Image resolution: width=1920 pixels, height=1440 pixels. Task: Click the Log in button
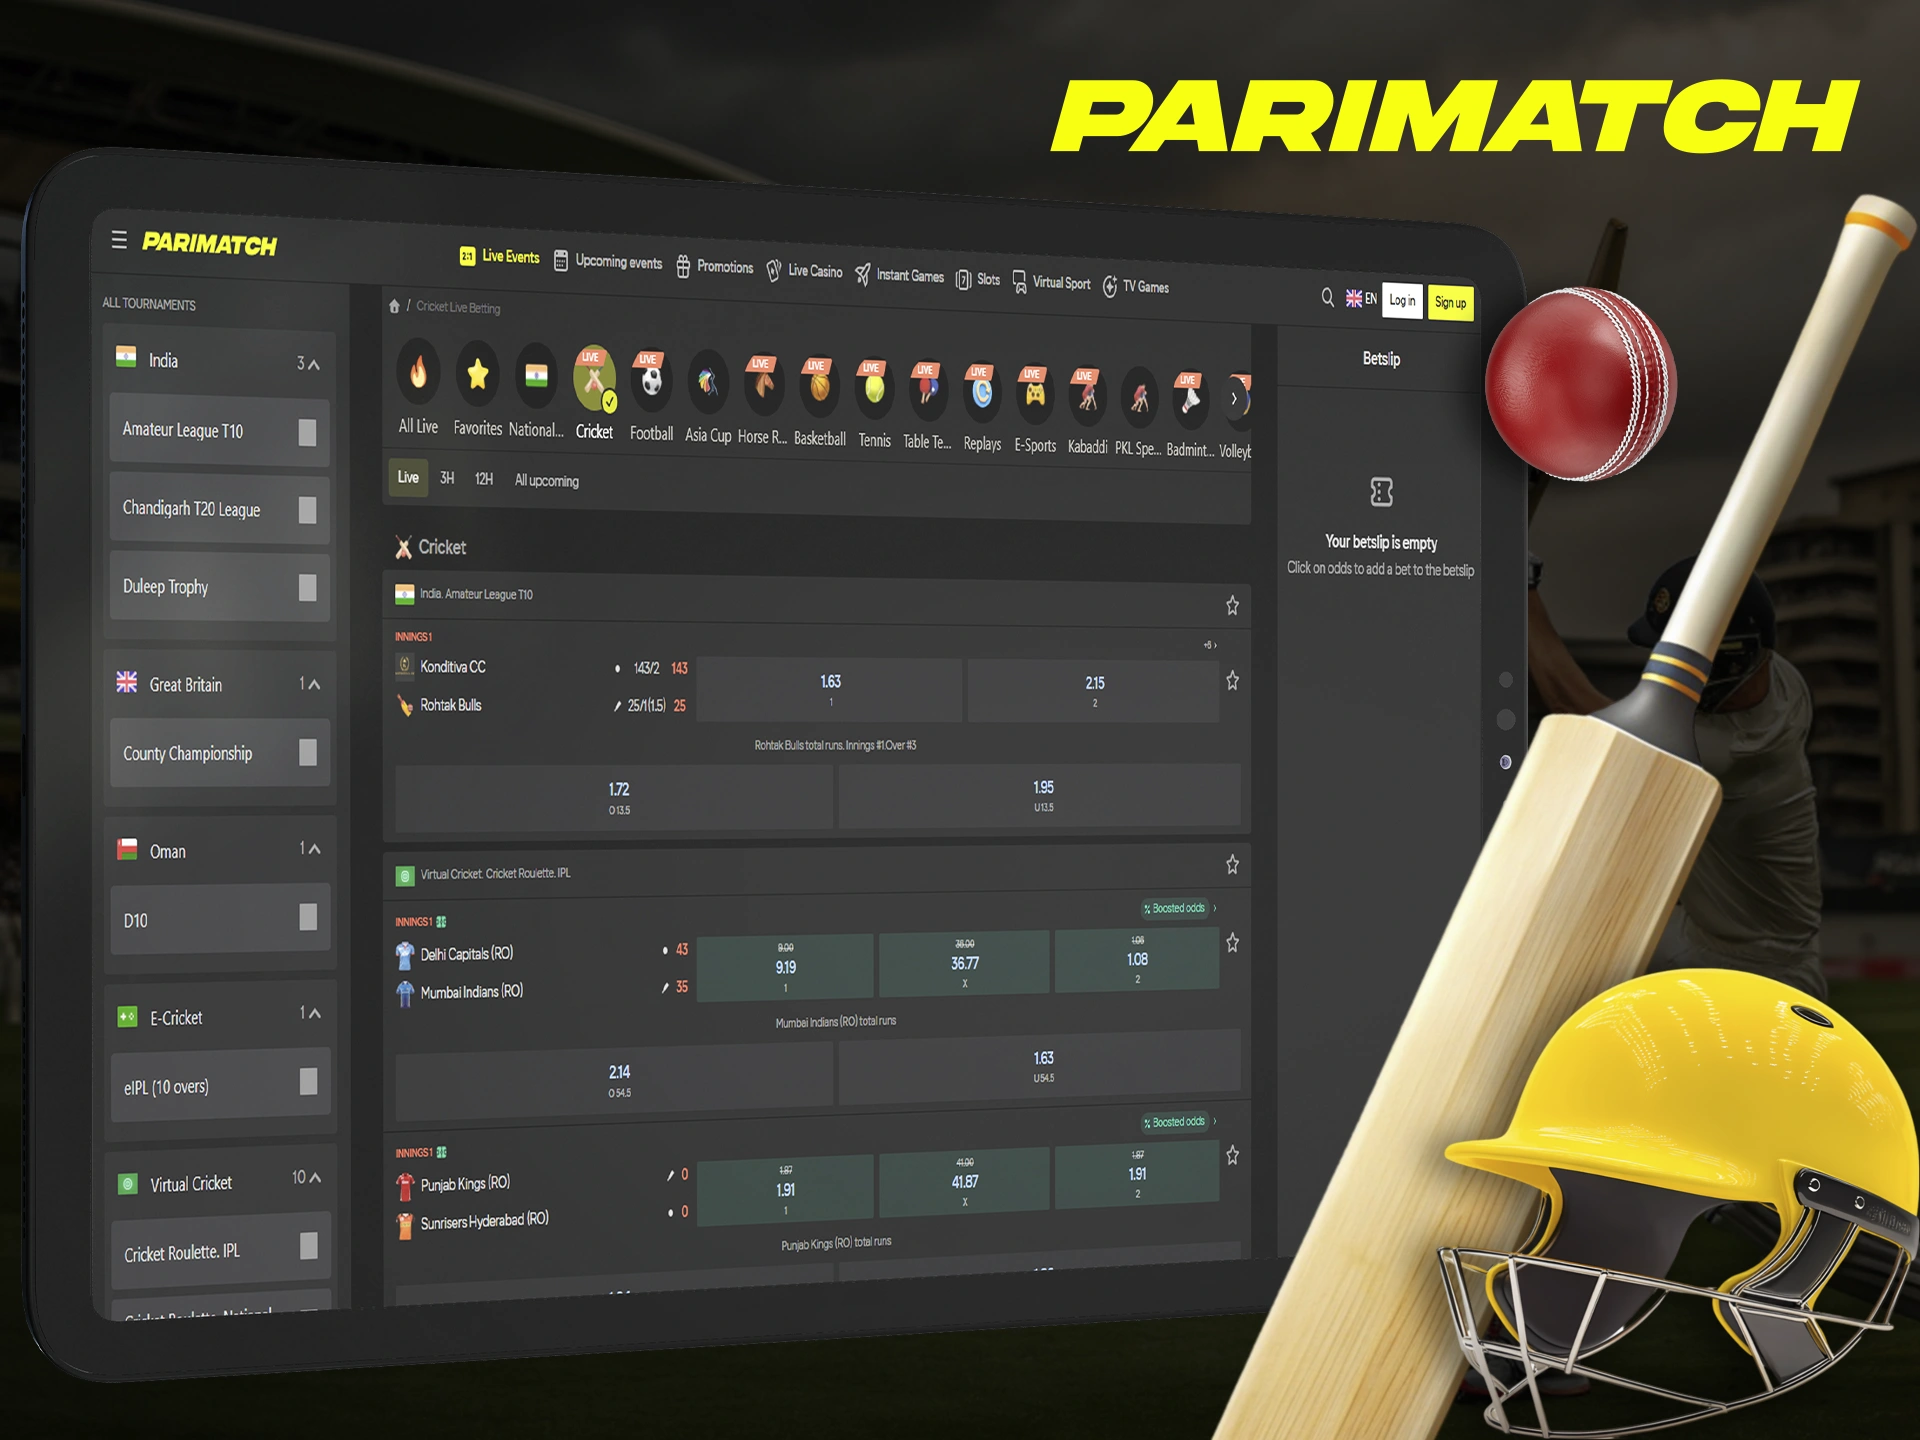coord(1402,299)
